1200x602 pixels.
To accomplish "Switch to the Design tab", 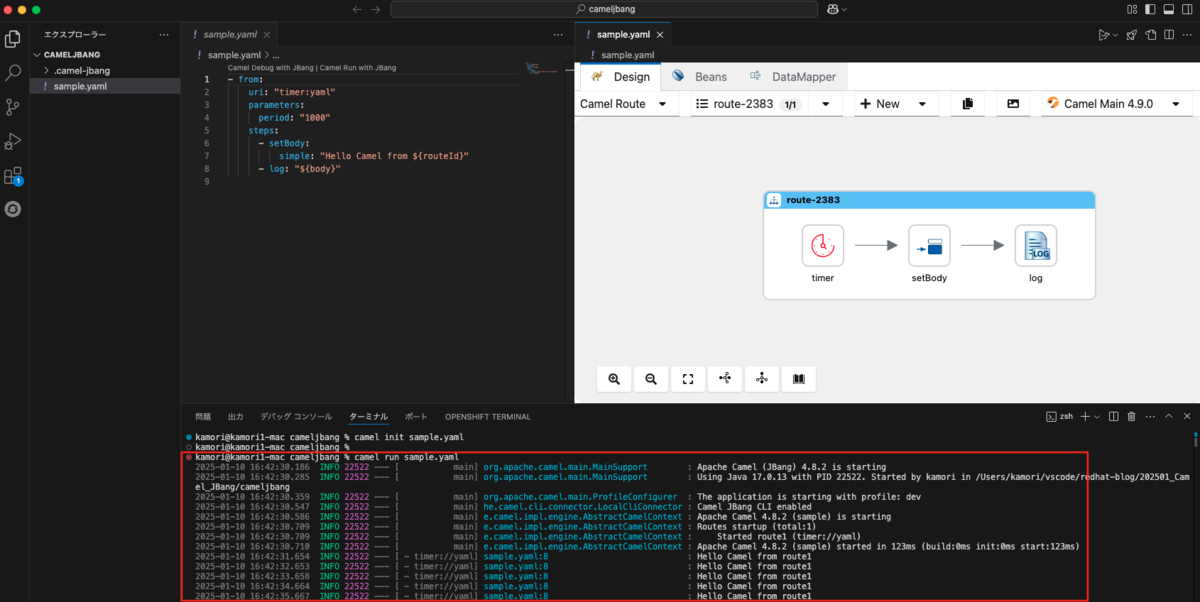I will [x=620, y=76].
